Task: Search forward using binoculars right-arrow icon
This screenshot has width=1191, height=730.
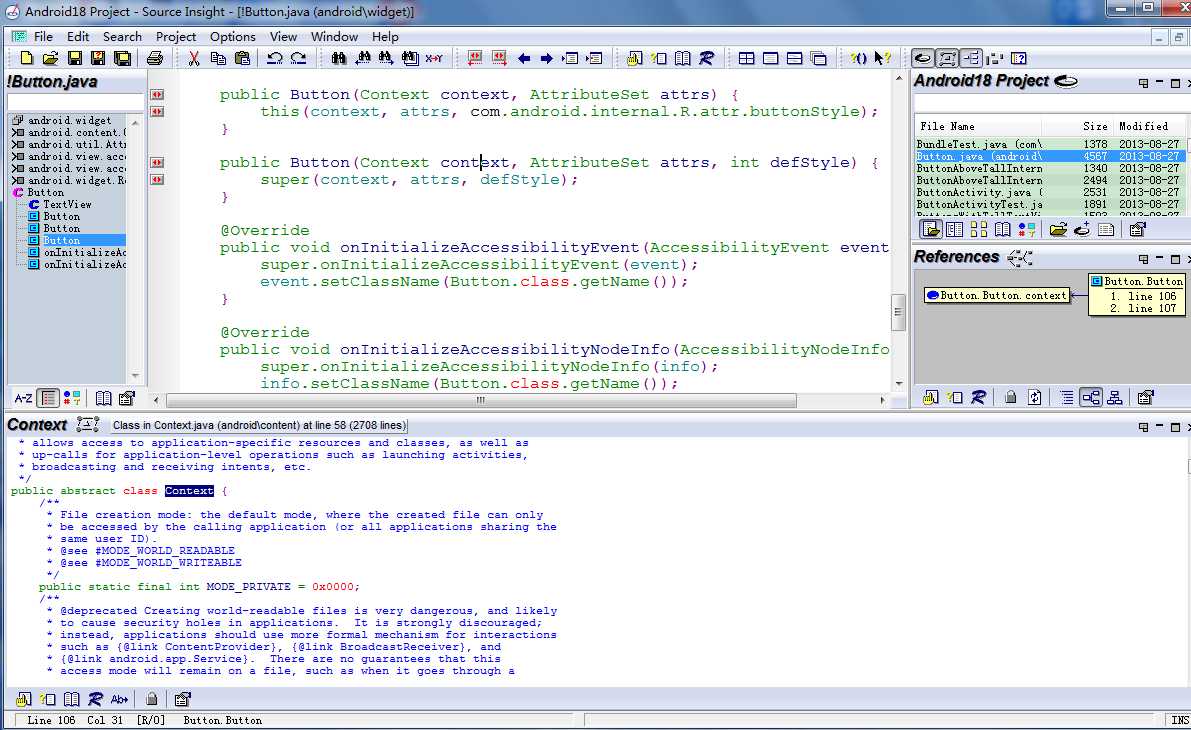Action: (386, 58)
